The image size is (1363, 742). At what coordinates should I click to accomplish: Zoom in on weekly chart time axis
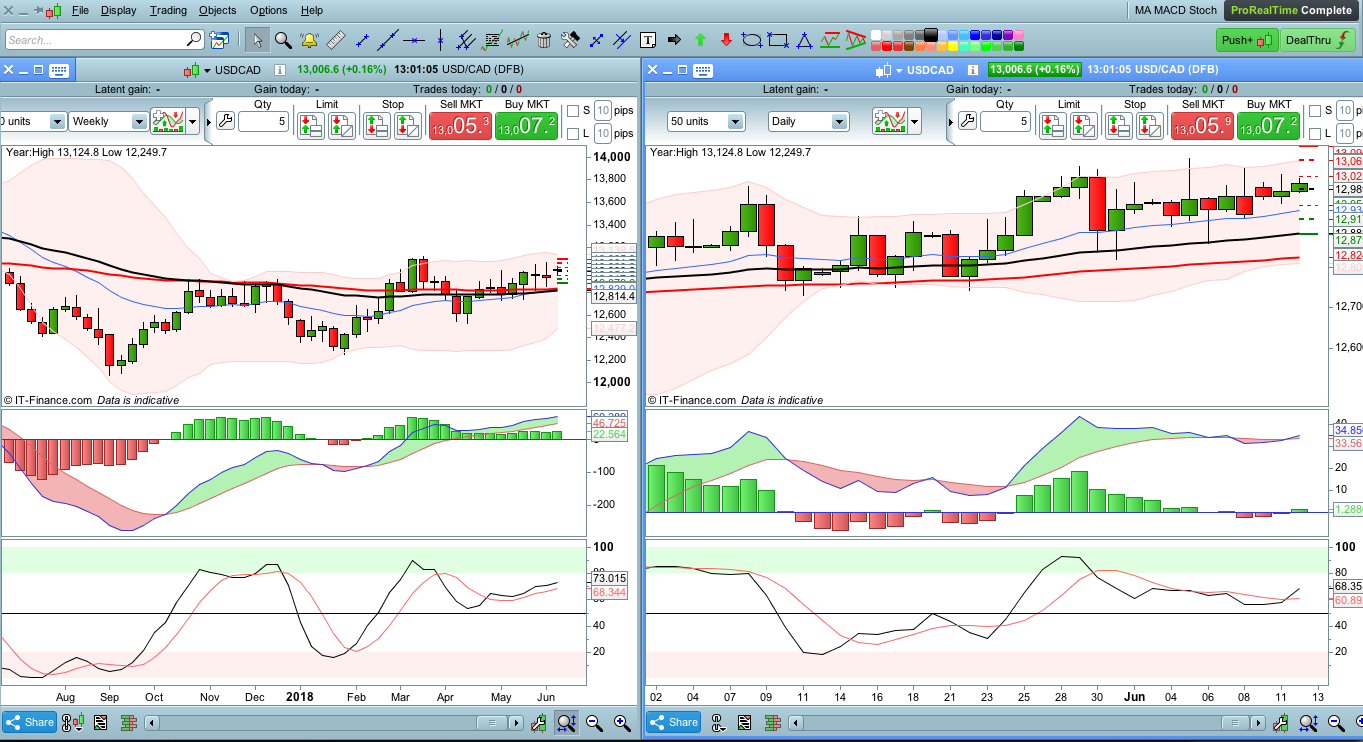[622, 722]
